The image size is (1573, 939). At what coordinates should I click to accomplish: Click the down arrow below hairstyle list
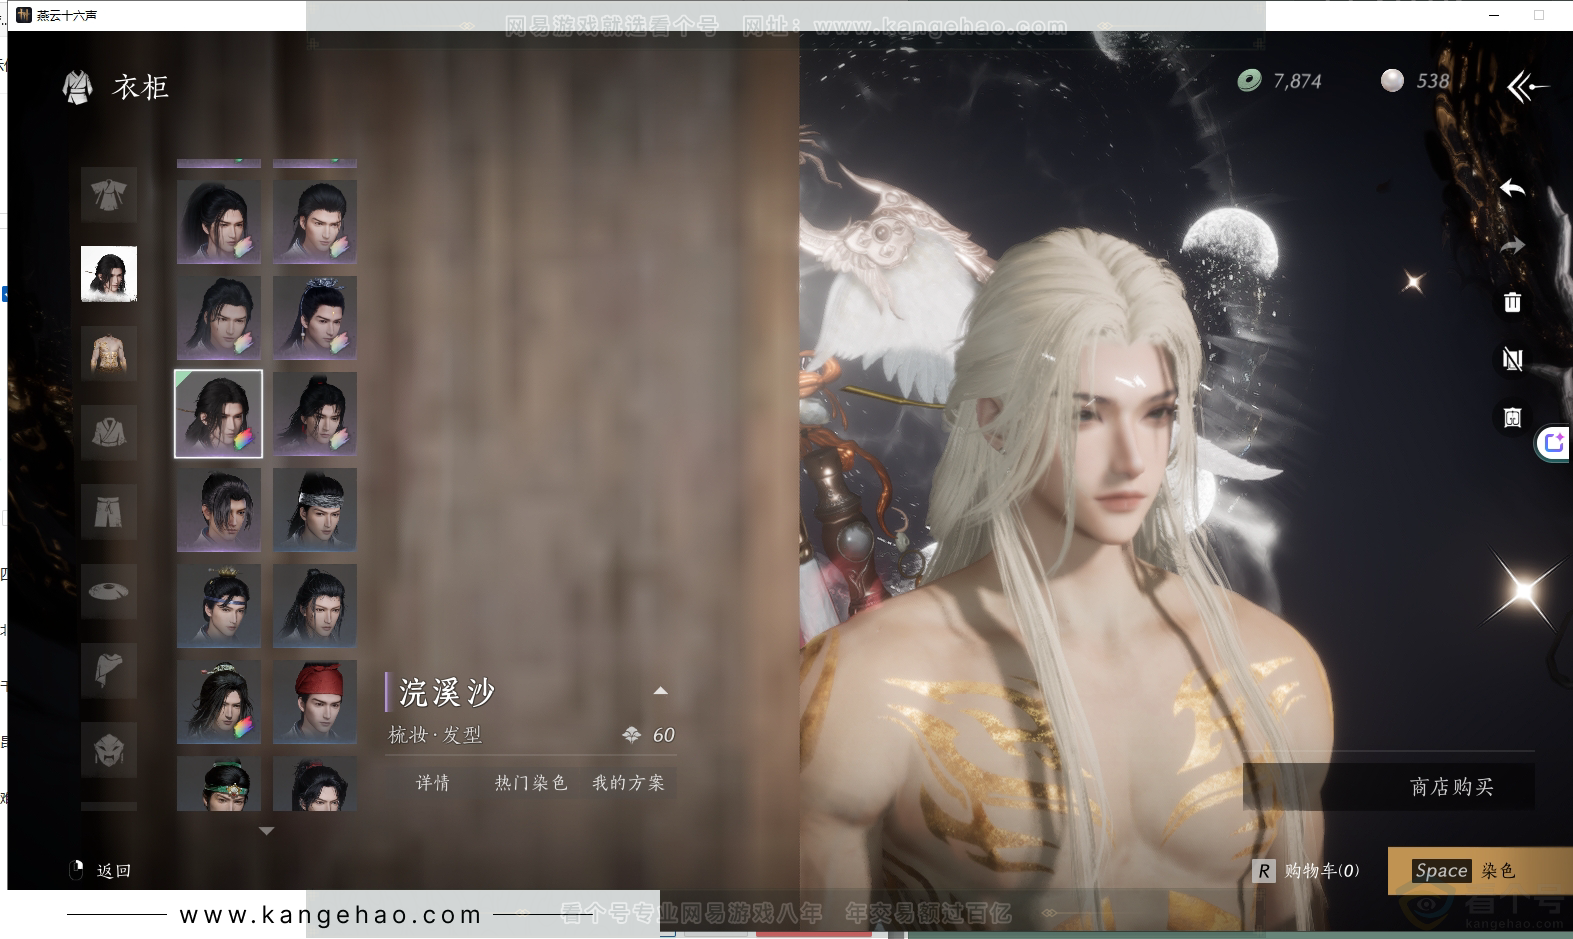click(267, 831)
